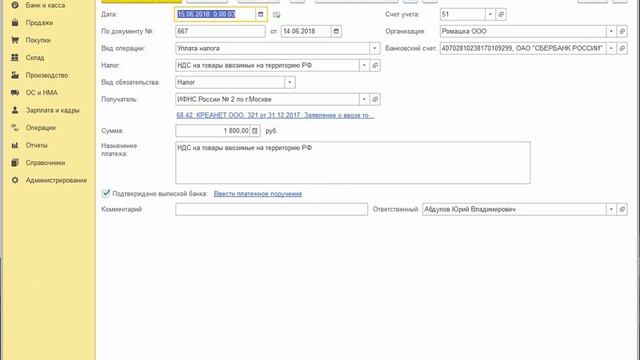Expand the Организация dropdown

tap(611, 31)
